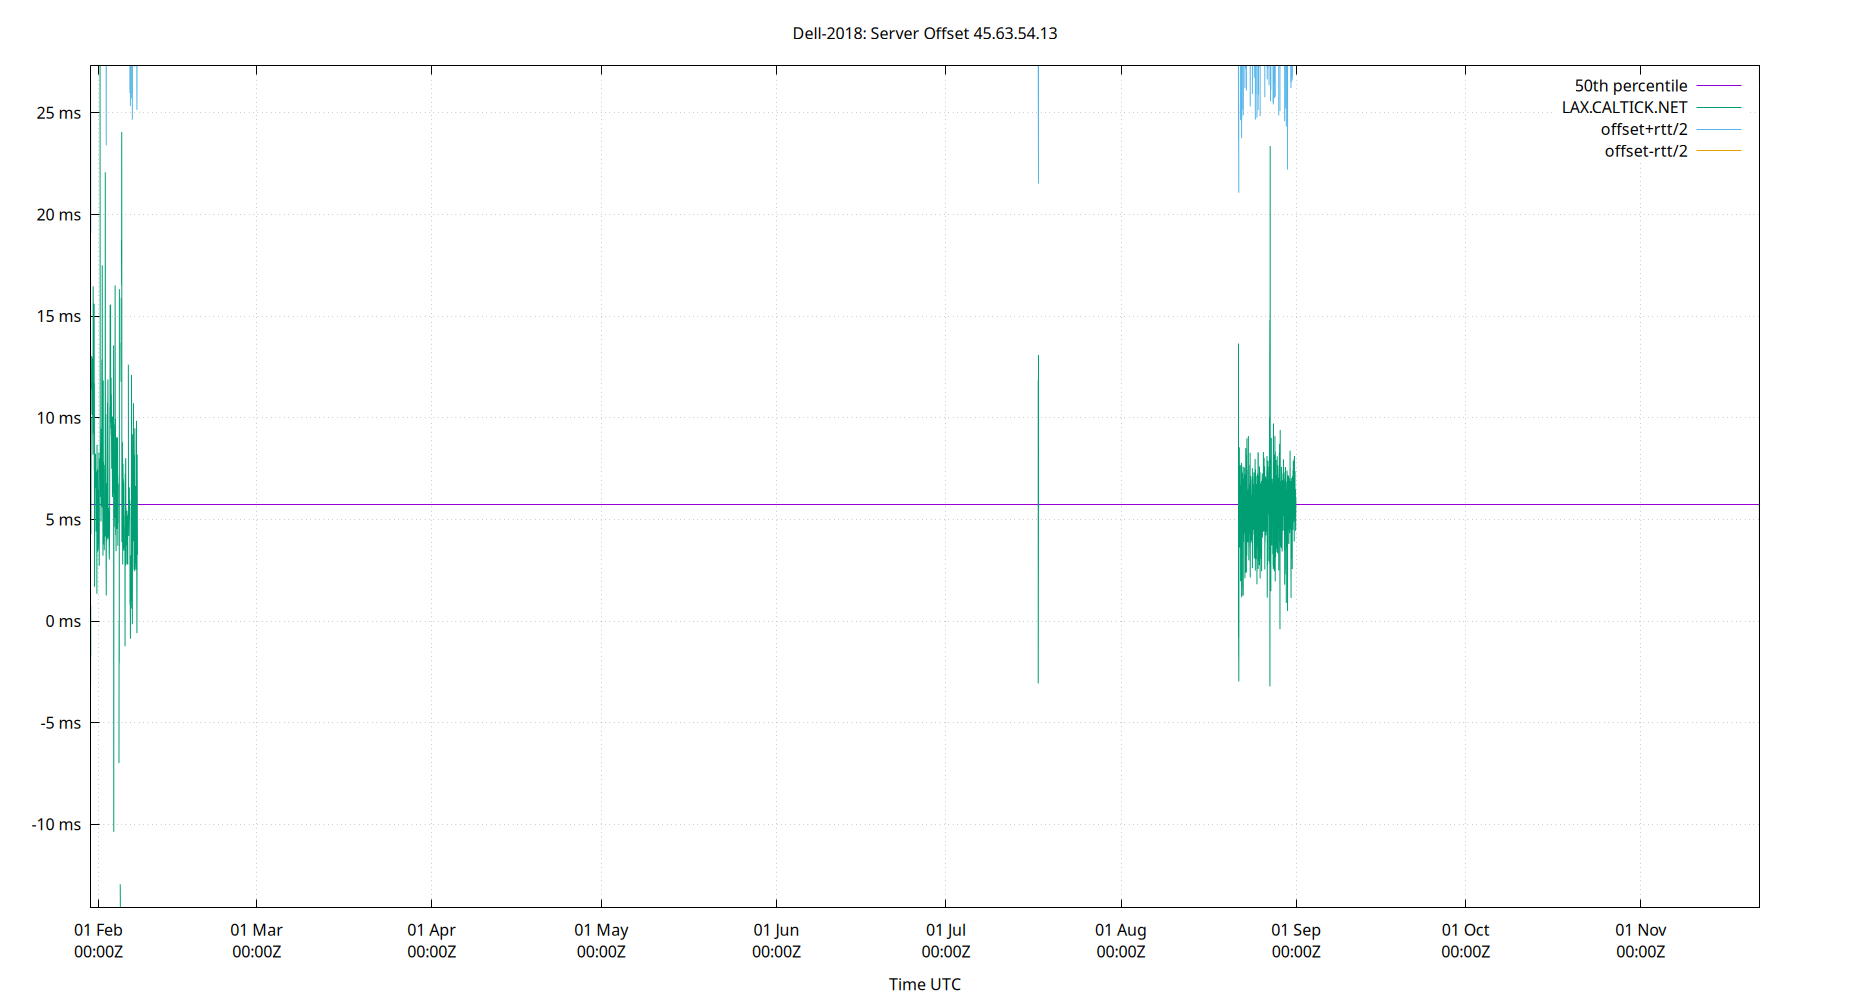
Task: Click the 01 Sep x-axis tick label
Action: (1296, 940)
